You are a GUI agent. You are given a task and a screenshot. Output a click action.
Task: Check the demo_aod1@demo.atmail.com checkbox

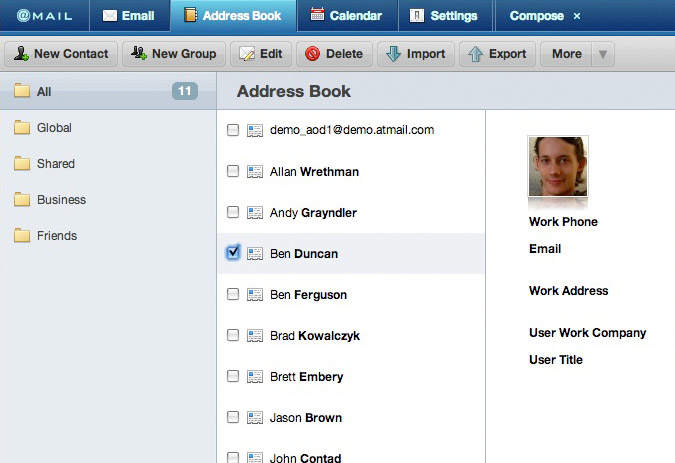[x=233, y=130]
